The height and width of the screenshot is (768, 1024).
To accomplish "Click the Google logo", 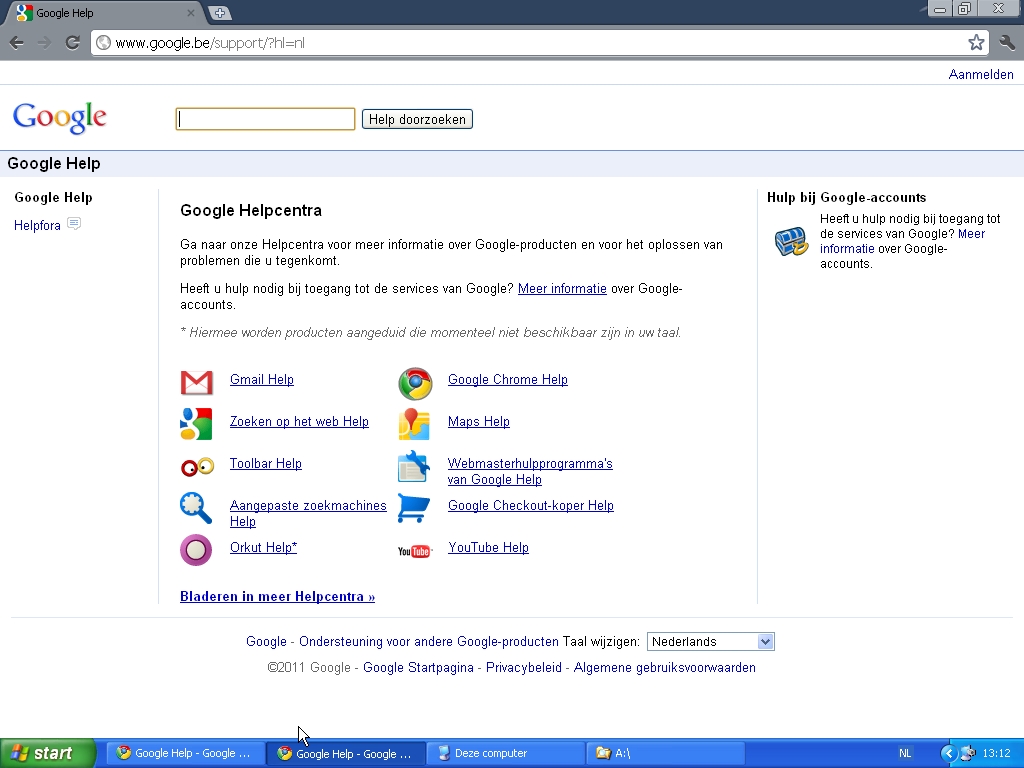I will (59, 118).
